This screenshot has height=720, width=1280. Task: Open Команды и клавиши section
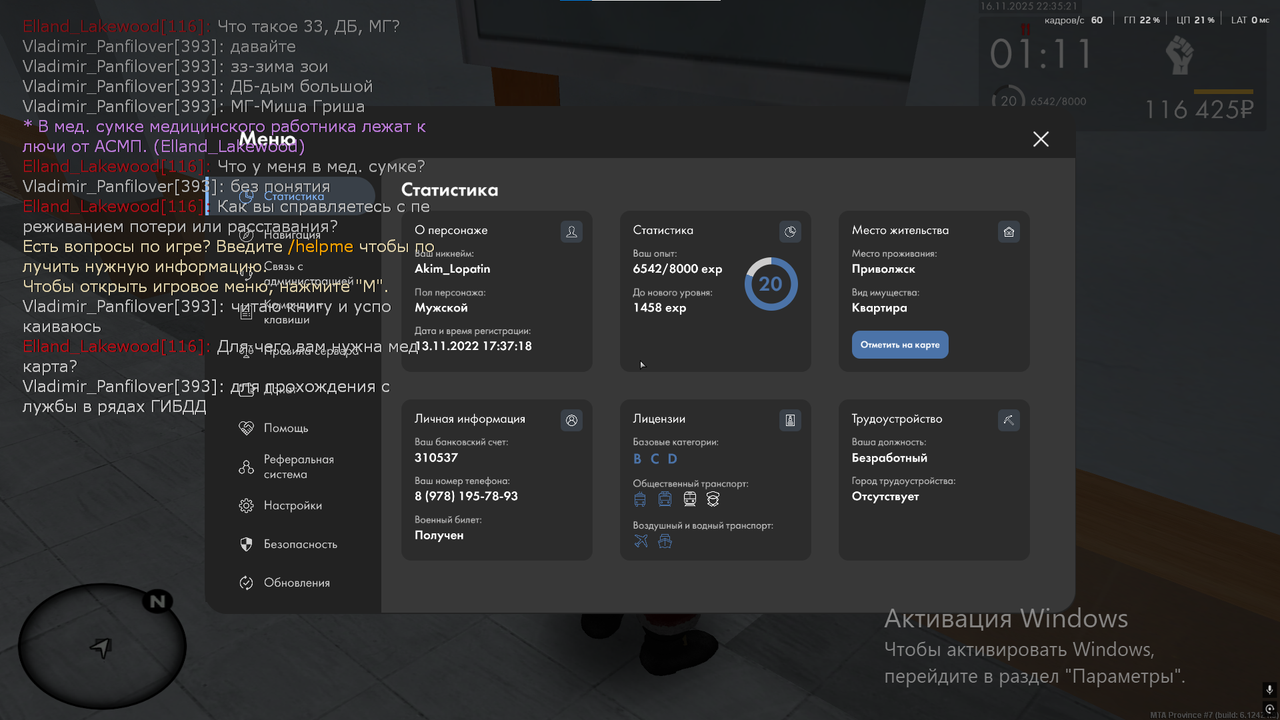point(293,313)
